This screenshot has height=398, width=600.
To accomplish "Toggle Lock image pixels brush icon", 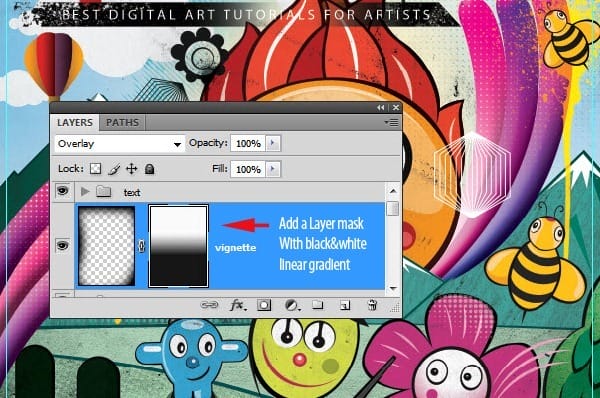I will [x=114, y=169].
